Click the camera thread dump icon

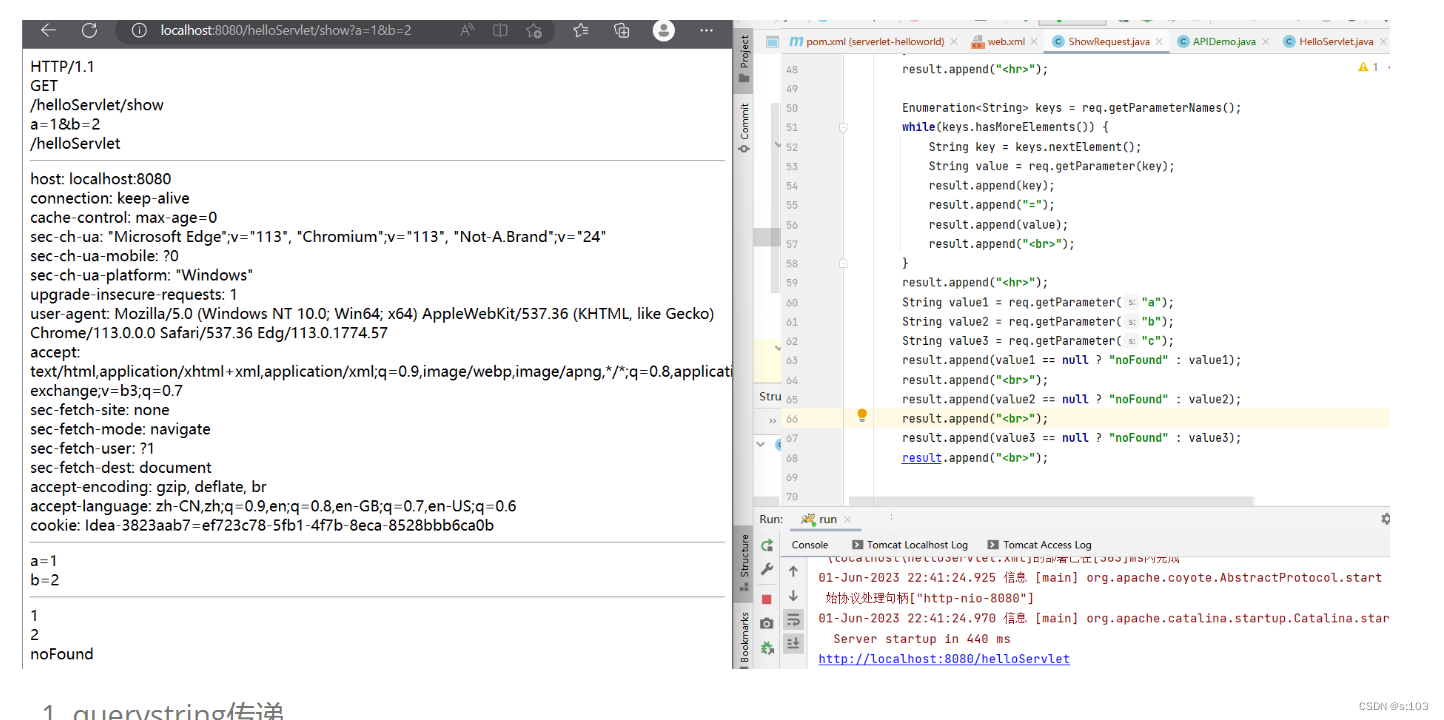coord(767,623)
